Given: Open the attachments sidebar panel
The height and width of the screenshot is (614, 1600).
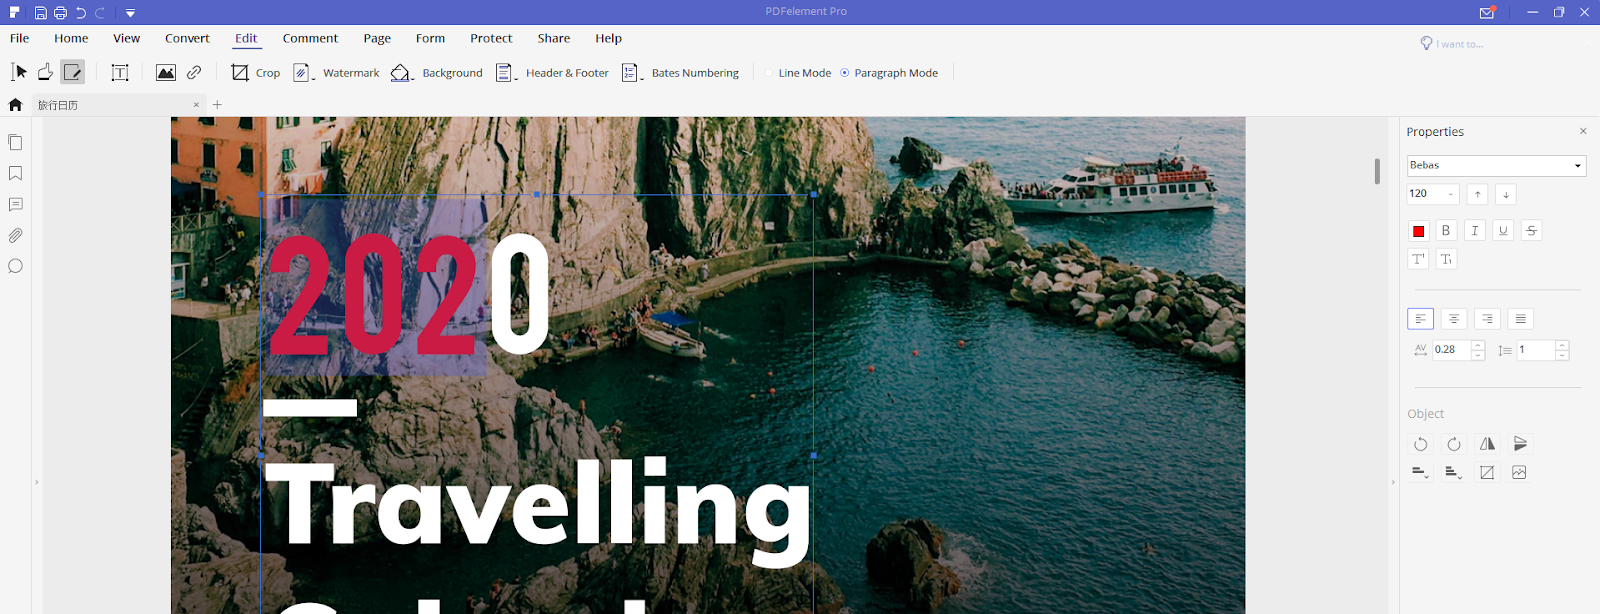Looking at the screenshot, I should pos(15,235).
